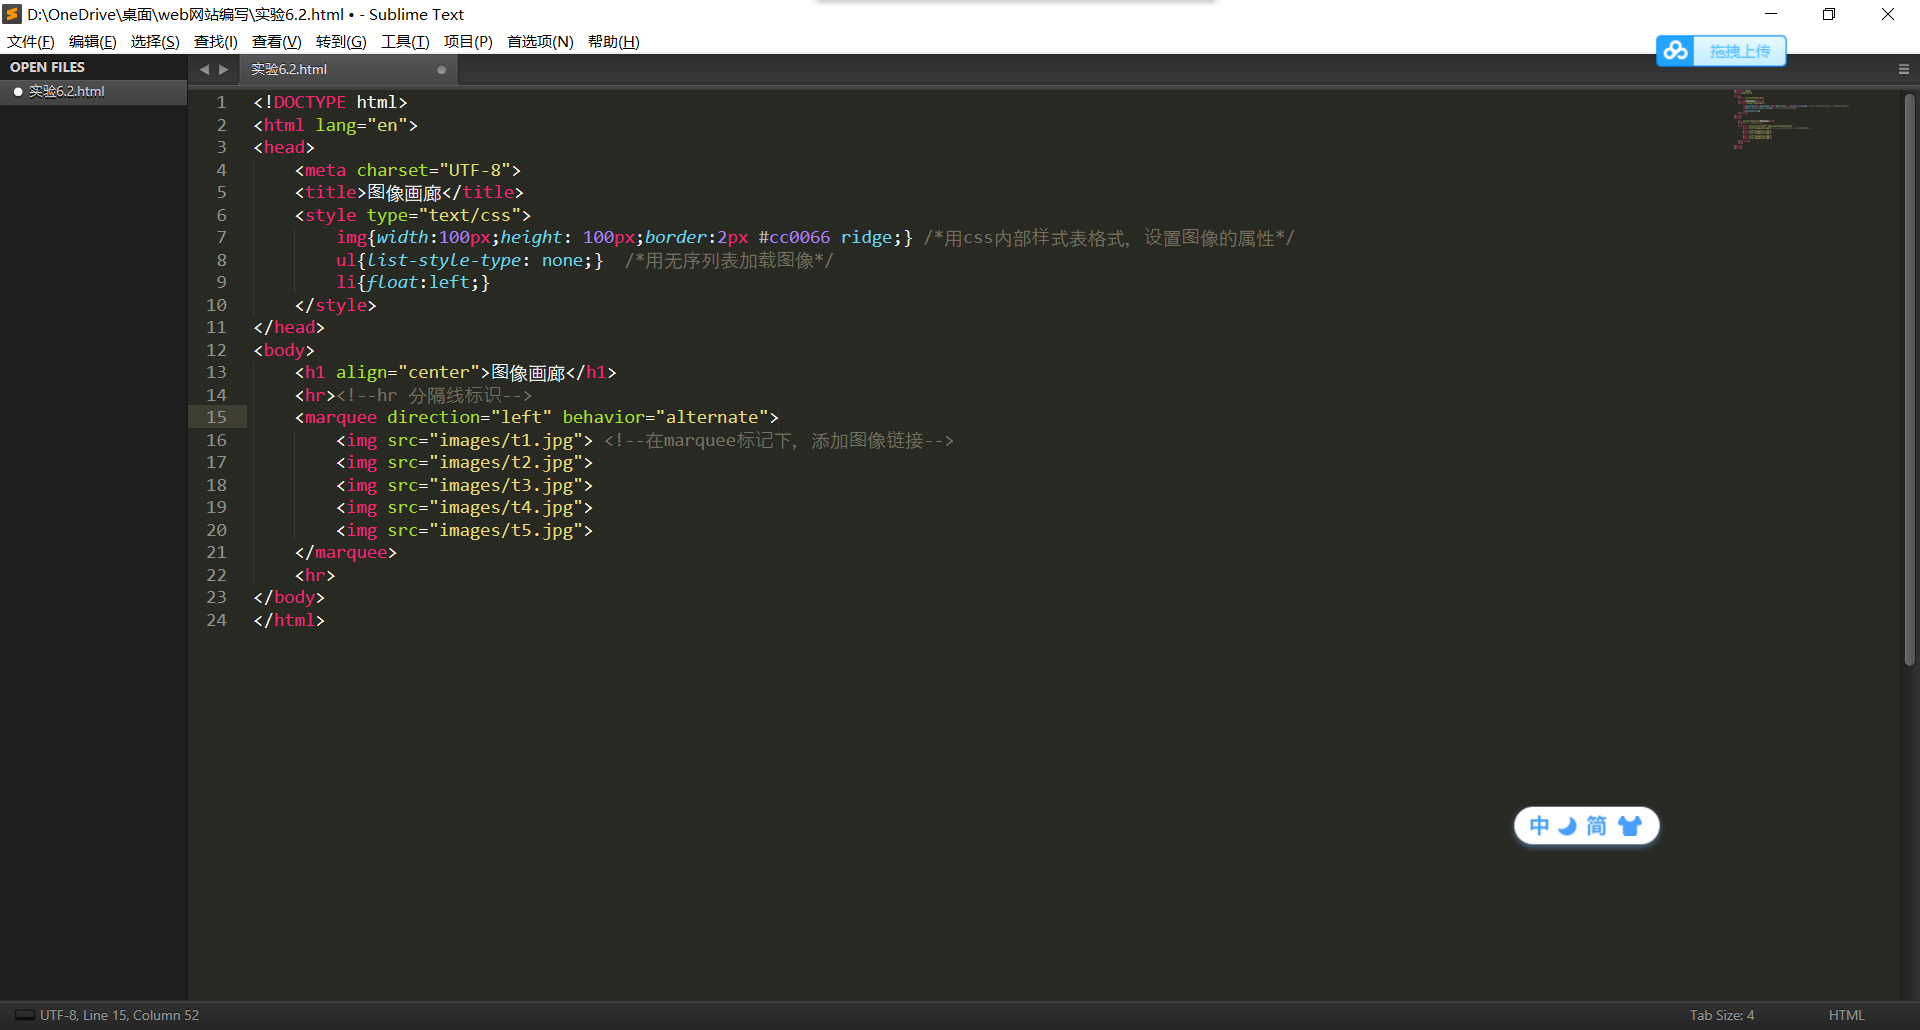Open the 项目(P) menu
The image size is (1920, 1030).
point(468,41)
